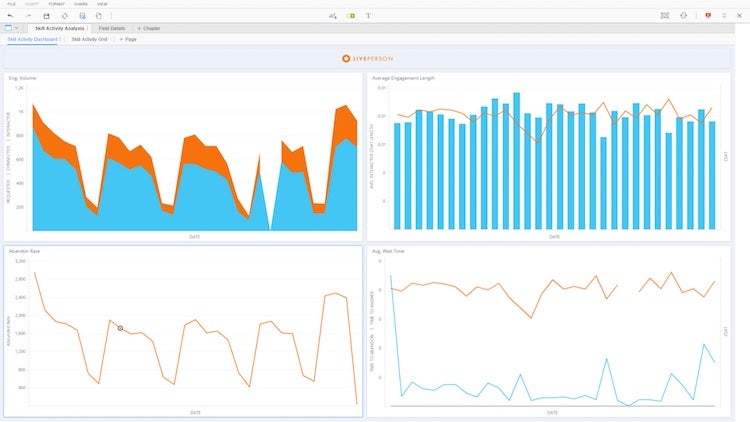This screenshot has width=750, height=422.
Task: Click the DATE axis label under Eng. Volume
Action: click(195, 237)
